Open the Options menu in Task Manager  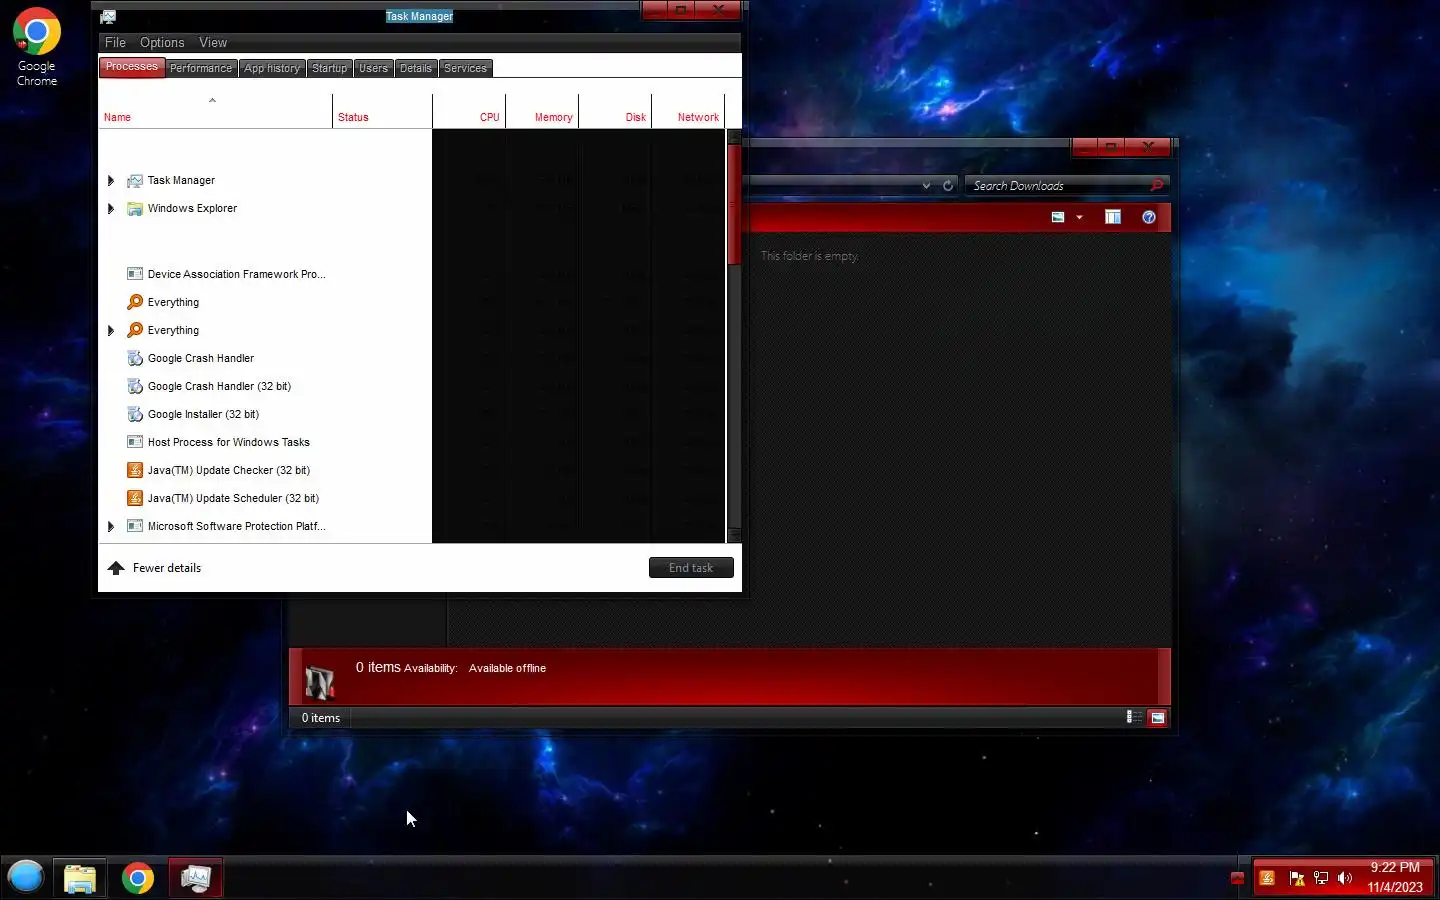click(x=162, y=42)
